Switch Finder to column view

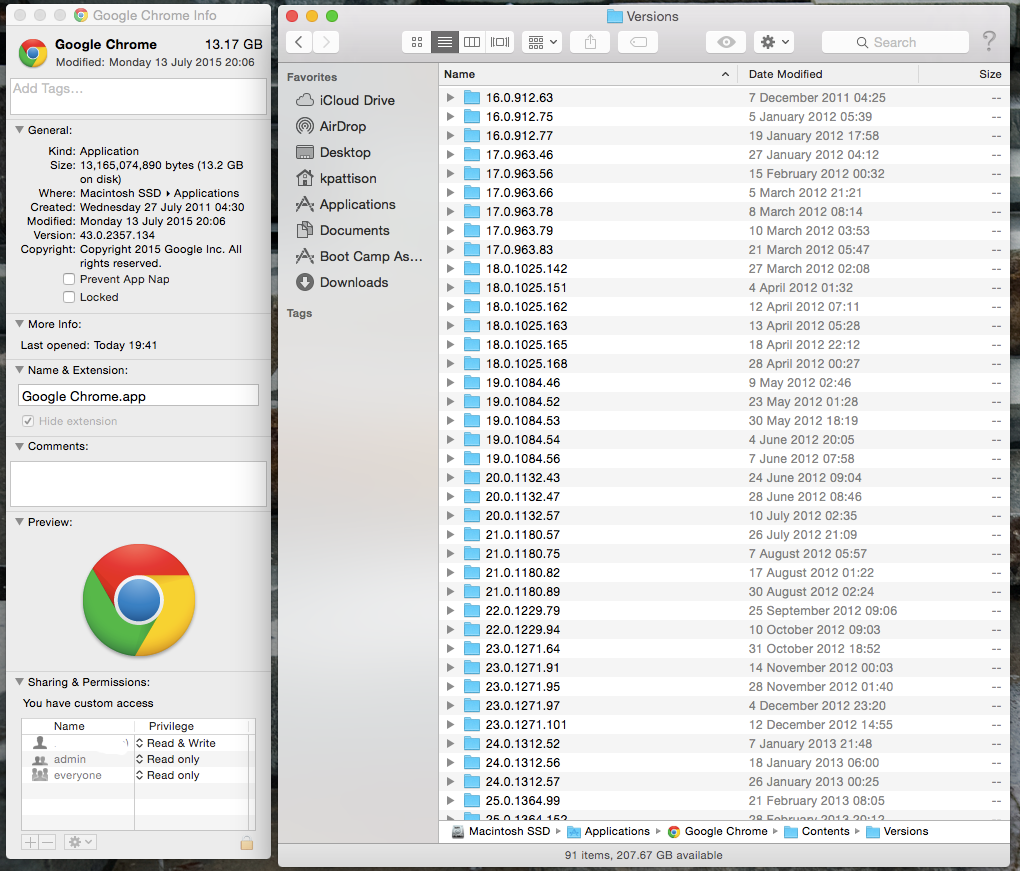tap(472, 42)
